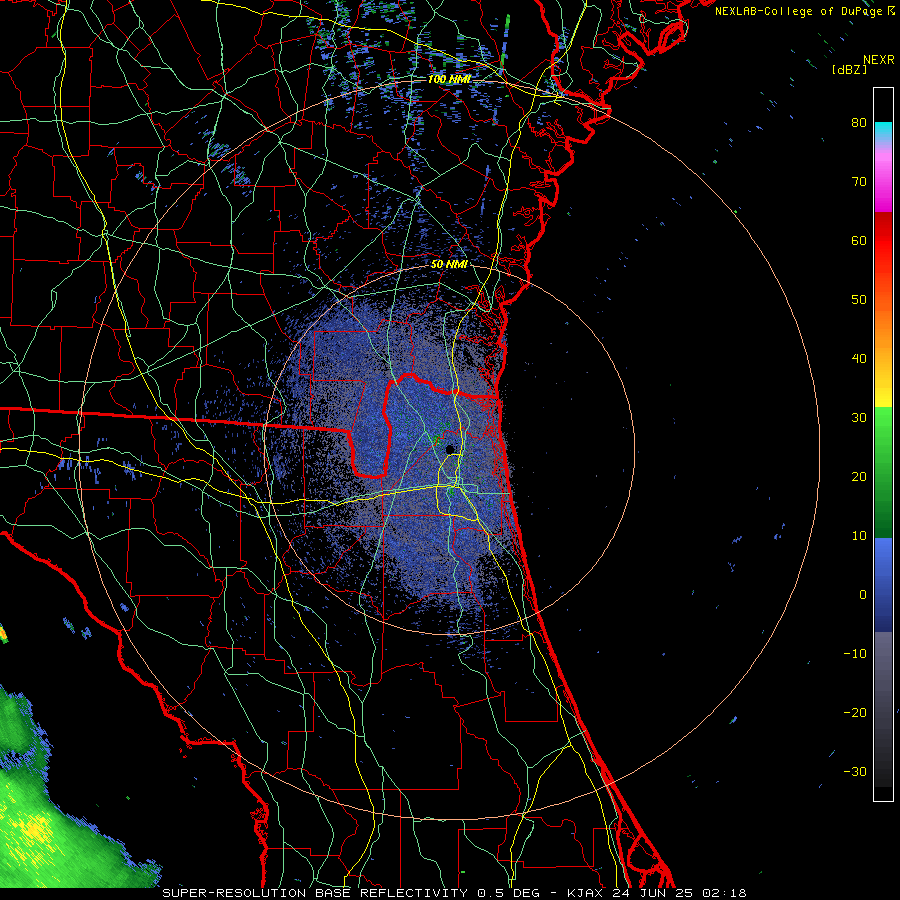Screen dimensions: 900x900
Task: Click the 50 value on the dBZ scale
Action: click(x=859, y=300)
